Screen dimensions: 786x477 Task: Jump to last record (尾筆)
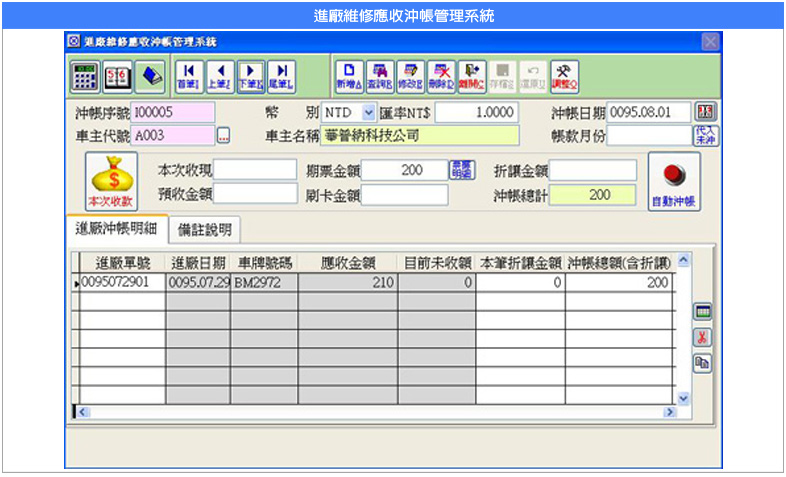(283, 75)
